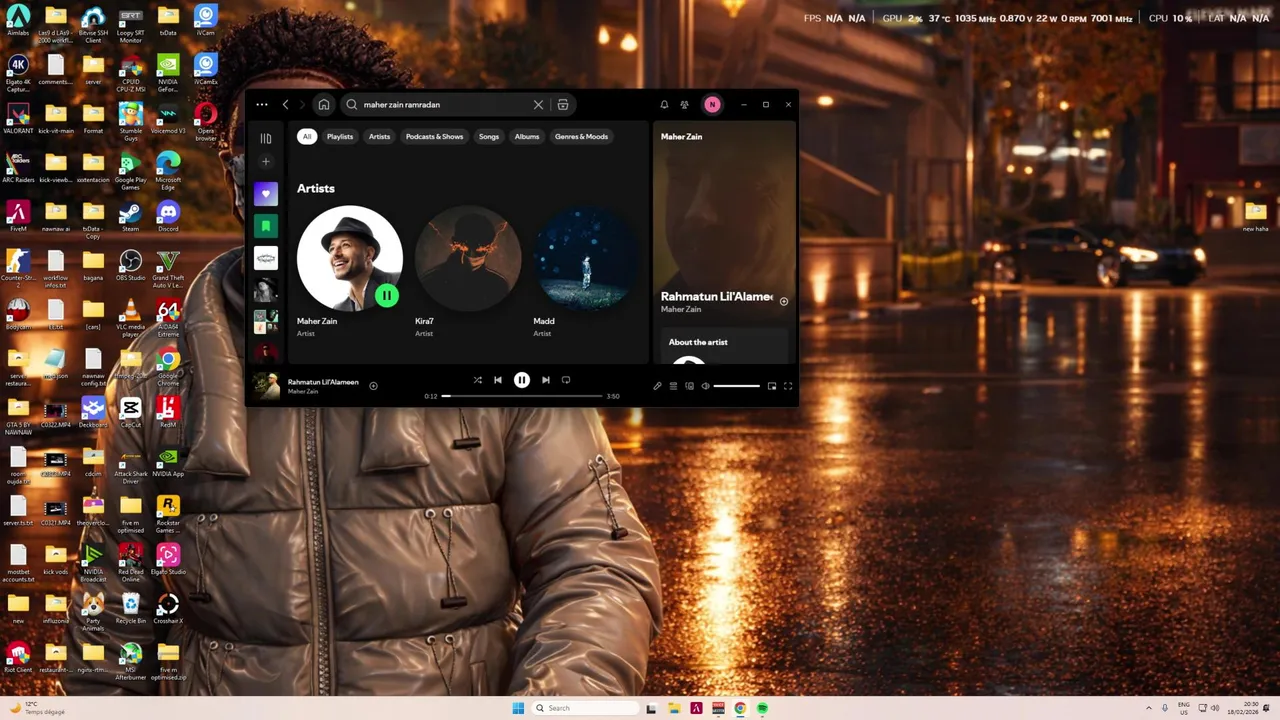Open the Windows Start button
Image resolution: width=1280 pixels, height=720 pixels.
click(518, 708)
